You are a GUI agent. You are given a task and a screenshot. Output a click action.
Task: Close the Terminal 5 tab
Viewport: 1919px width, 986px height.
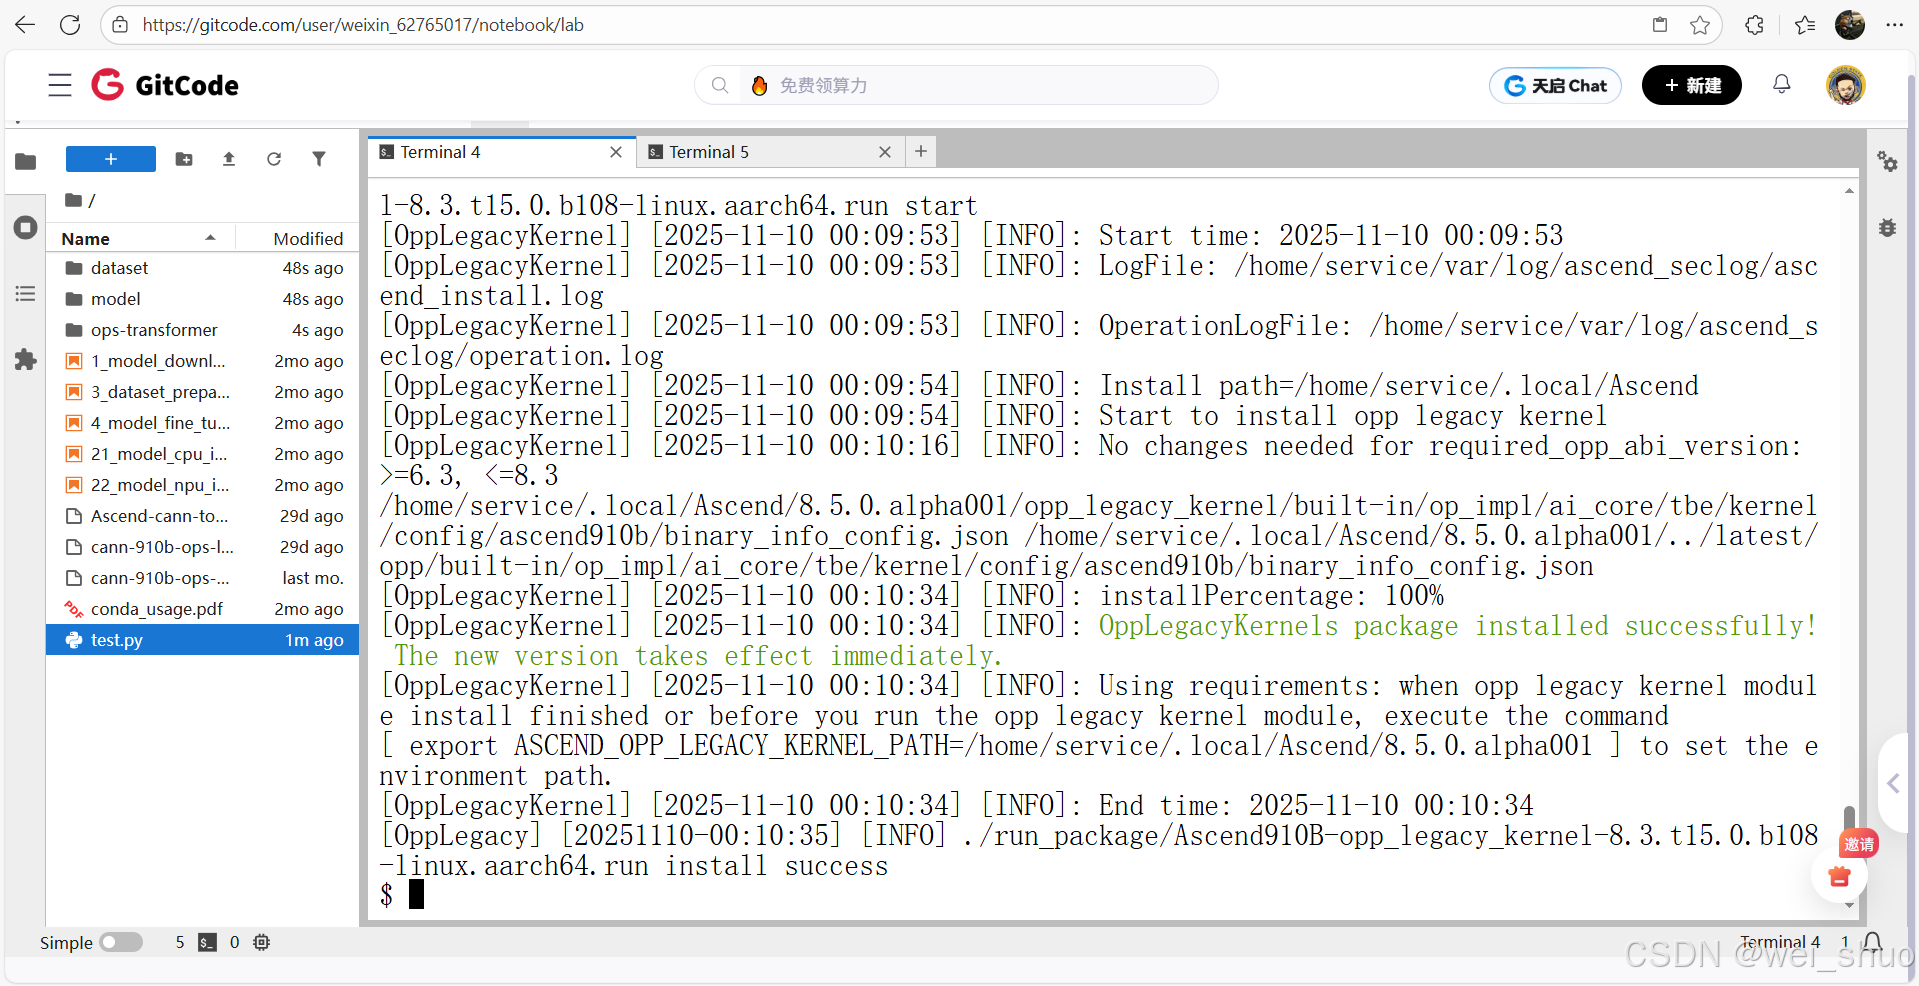[885, 152]
